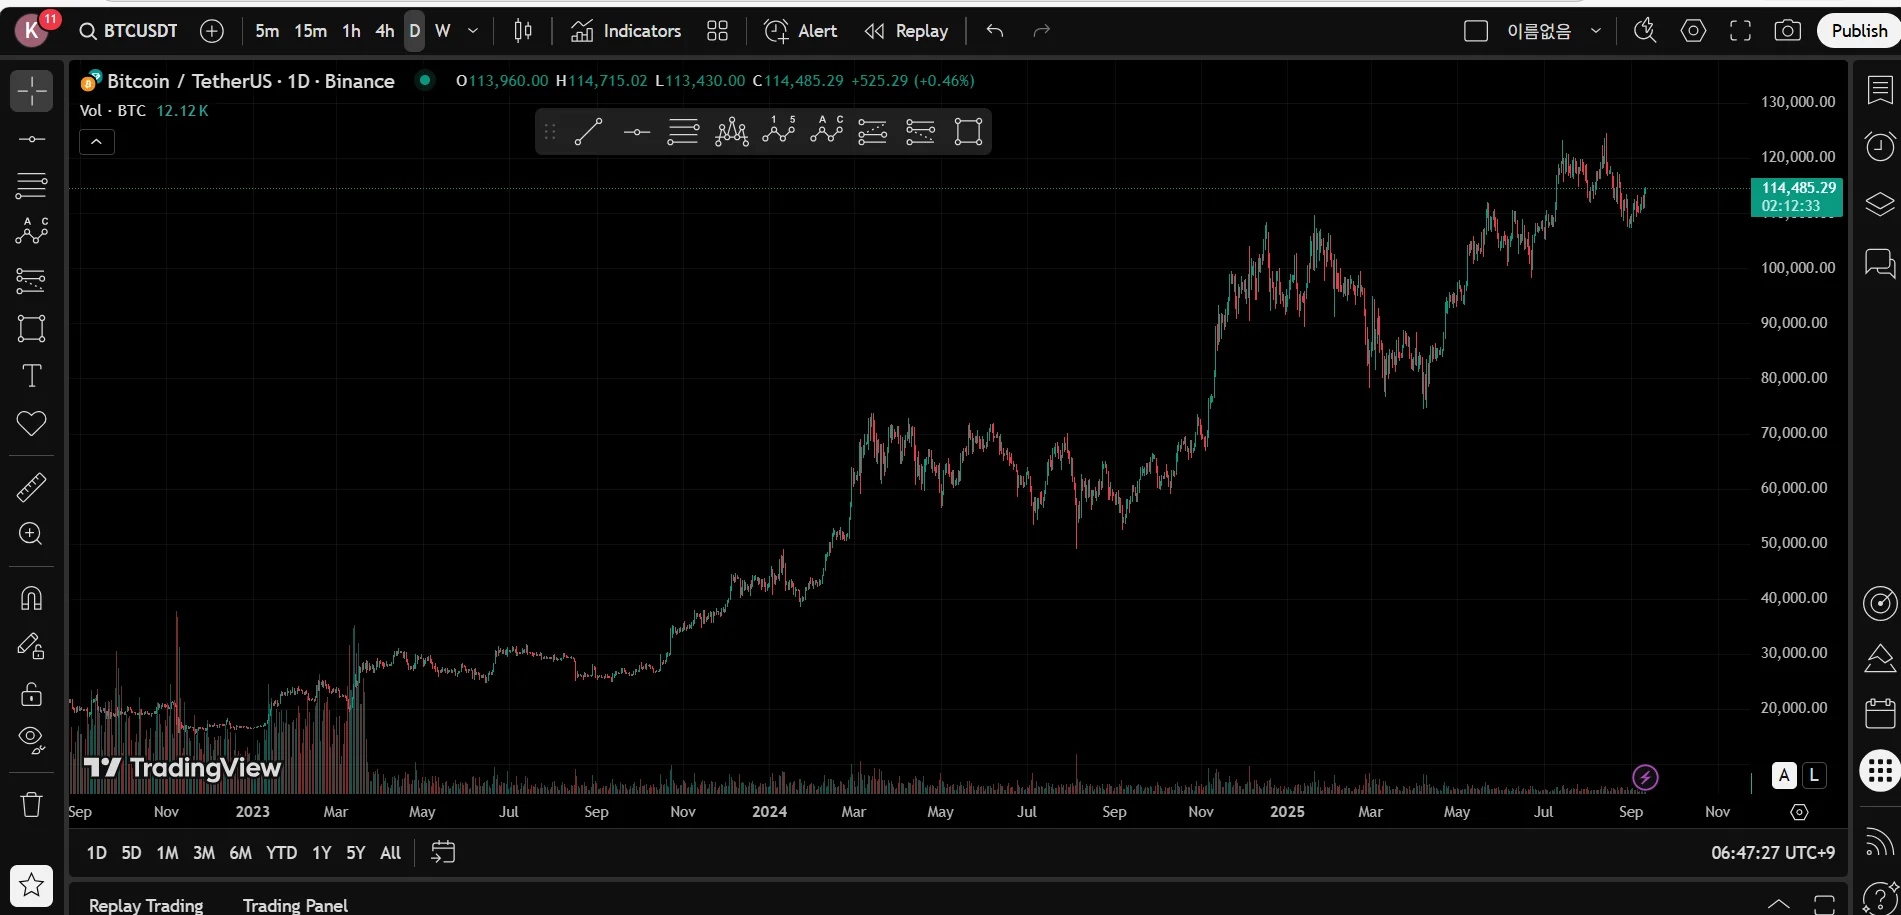Viewport: 1901px width, 915px height.
Task: Collapse the indicator legend arrow
Action: tap(97, 142)
